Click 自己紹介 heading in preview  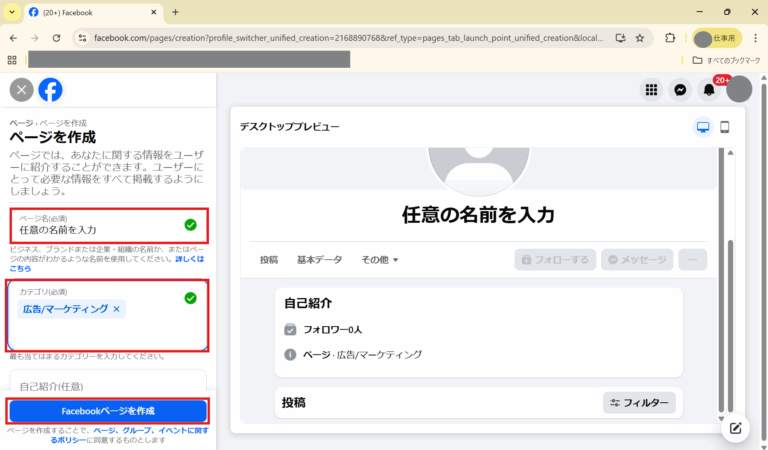308,303
